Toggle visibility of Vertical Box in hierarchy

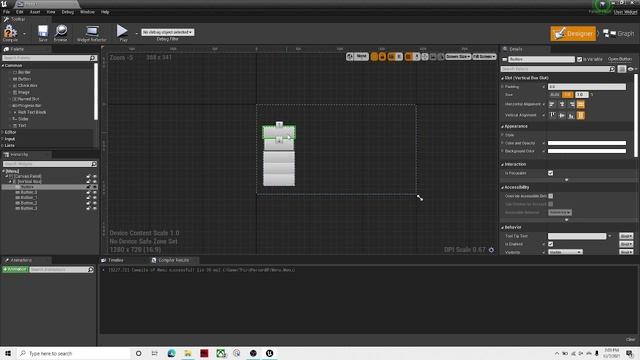coord(95,182)
